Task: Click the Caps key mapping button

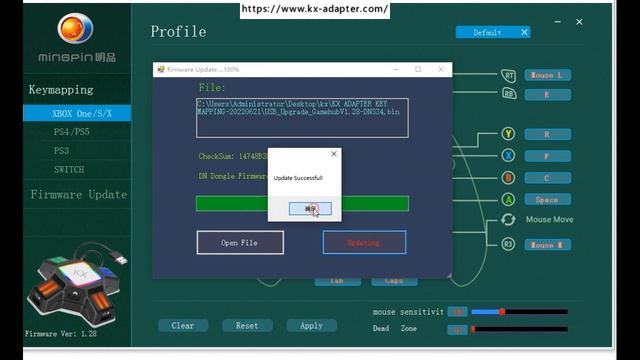Action: coord(394,281)
